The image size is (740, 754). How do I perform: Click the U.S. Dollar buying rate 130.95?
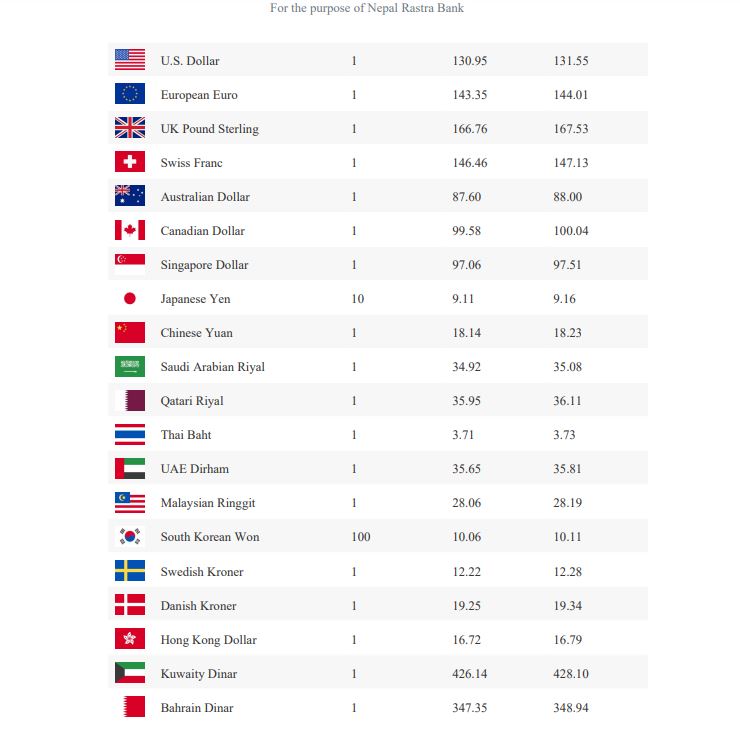(x=470, y=61)
